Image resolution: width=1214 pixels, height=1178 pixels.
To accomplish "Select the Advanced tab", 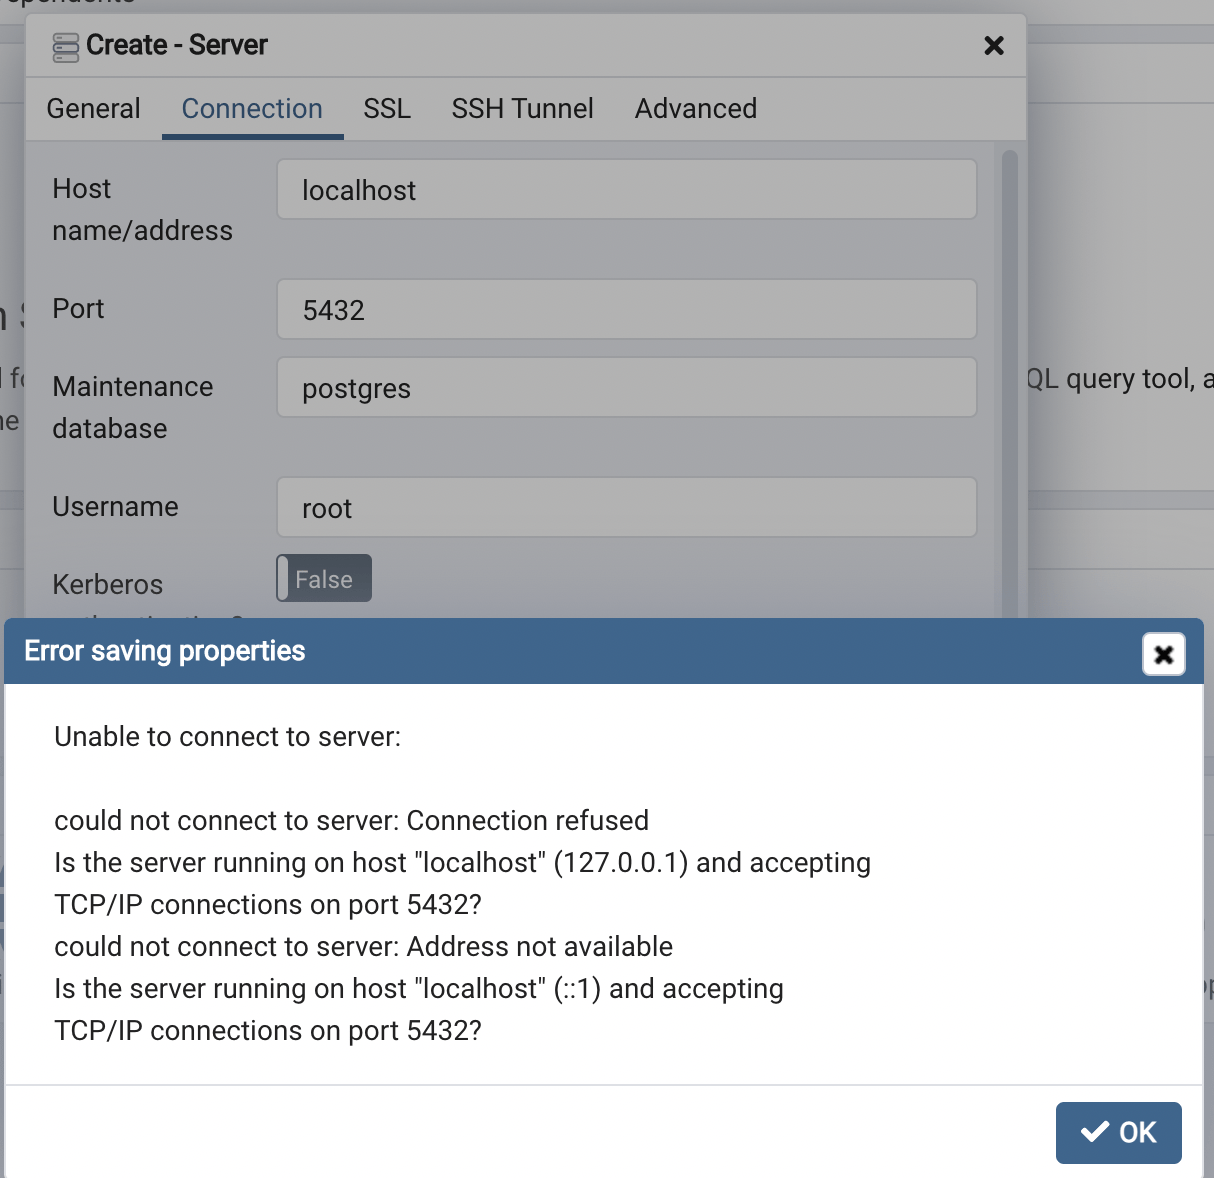I will point(695,109).
